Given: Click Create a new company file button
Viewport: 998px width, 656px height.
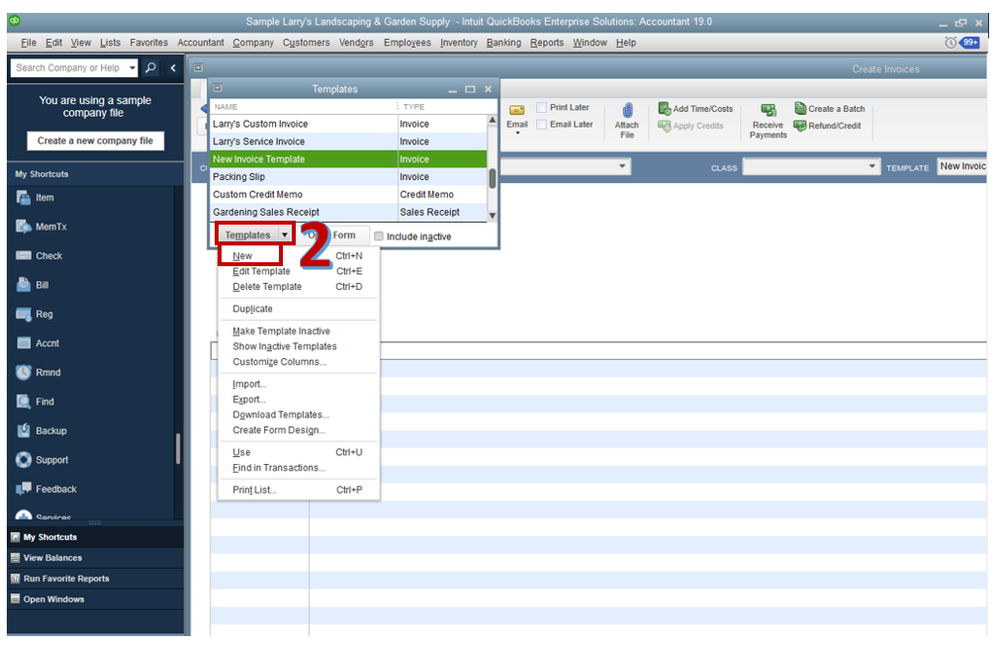Looking at the screenshot, I should tap(95, 141).
